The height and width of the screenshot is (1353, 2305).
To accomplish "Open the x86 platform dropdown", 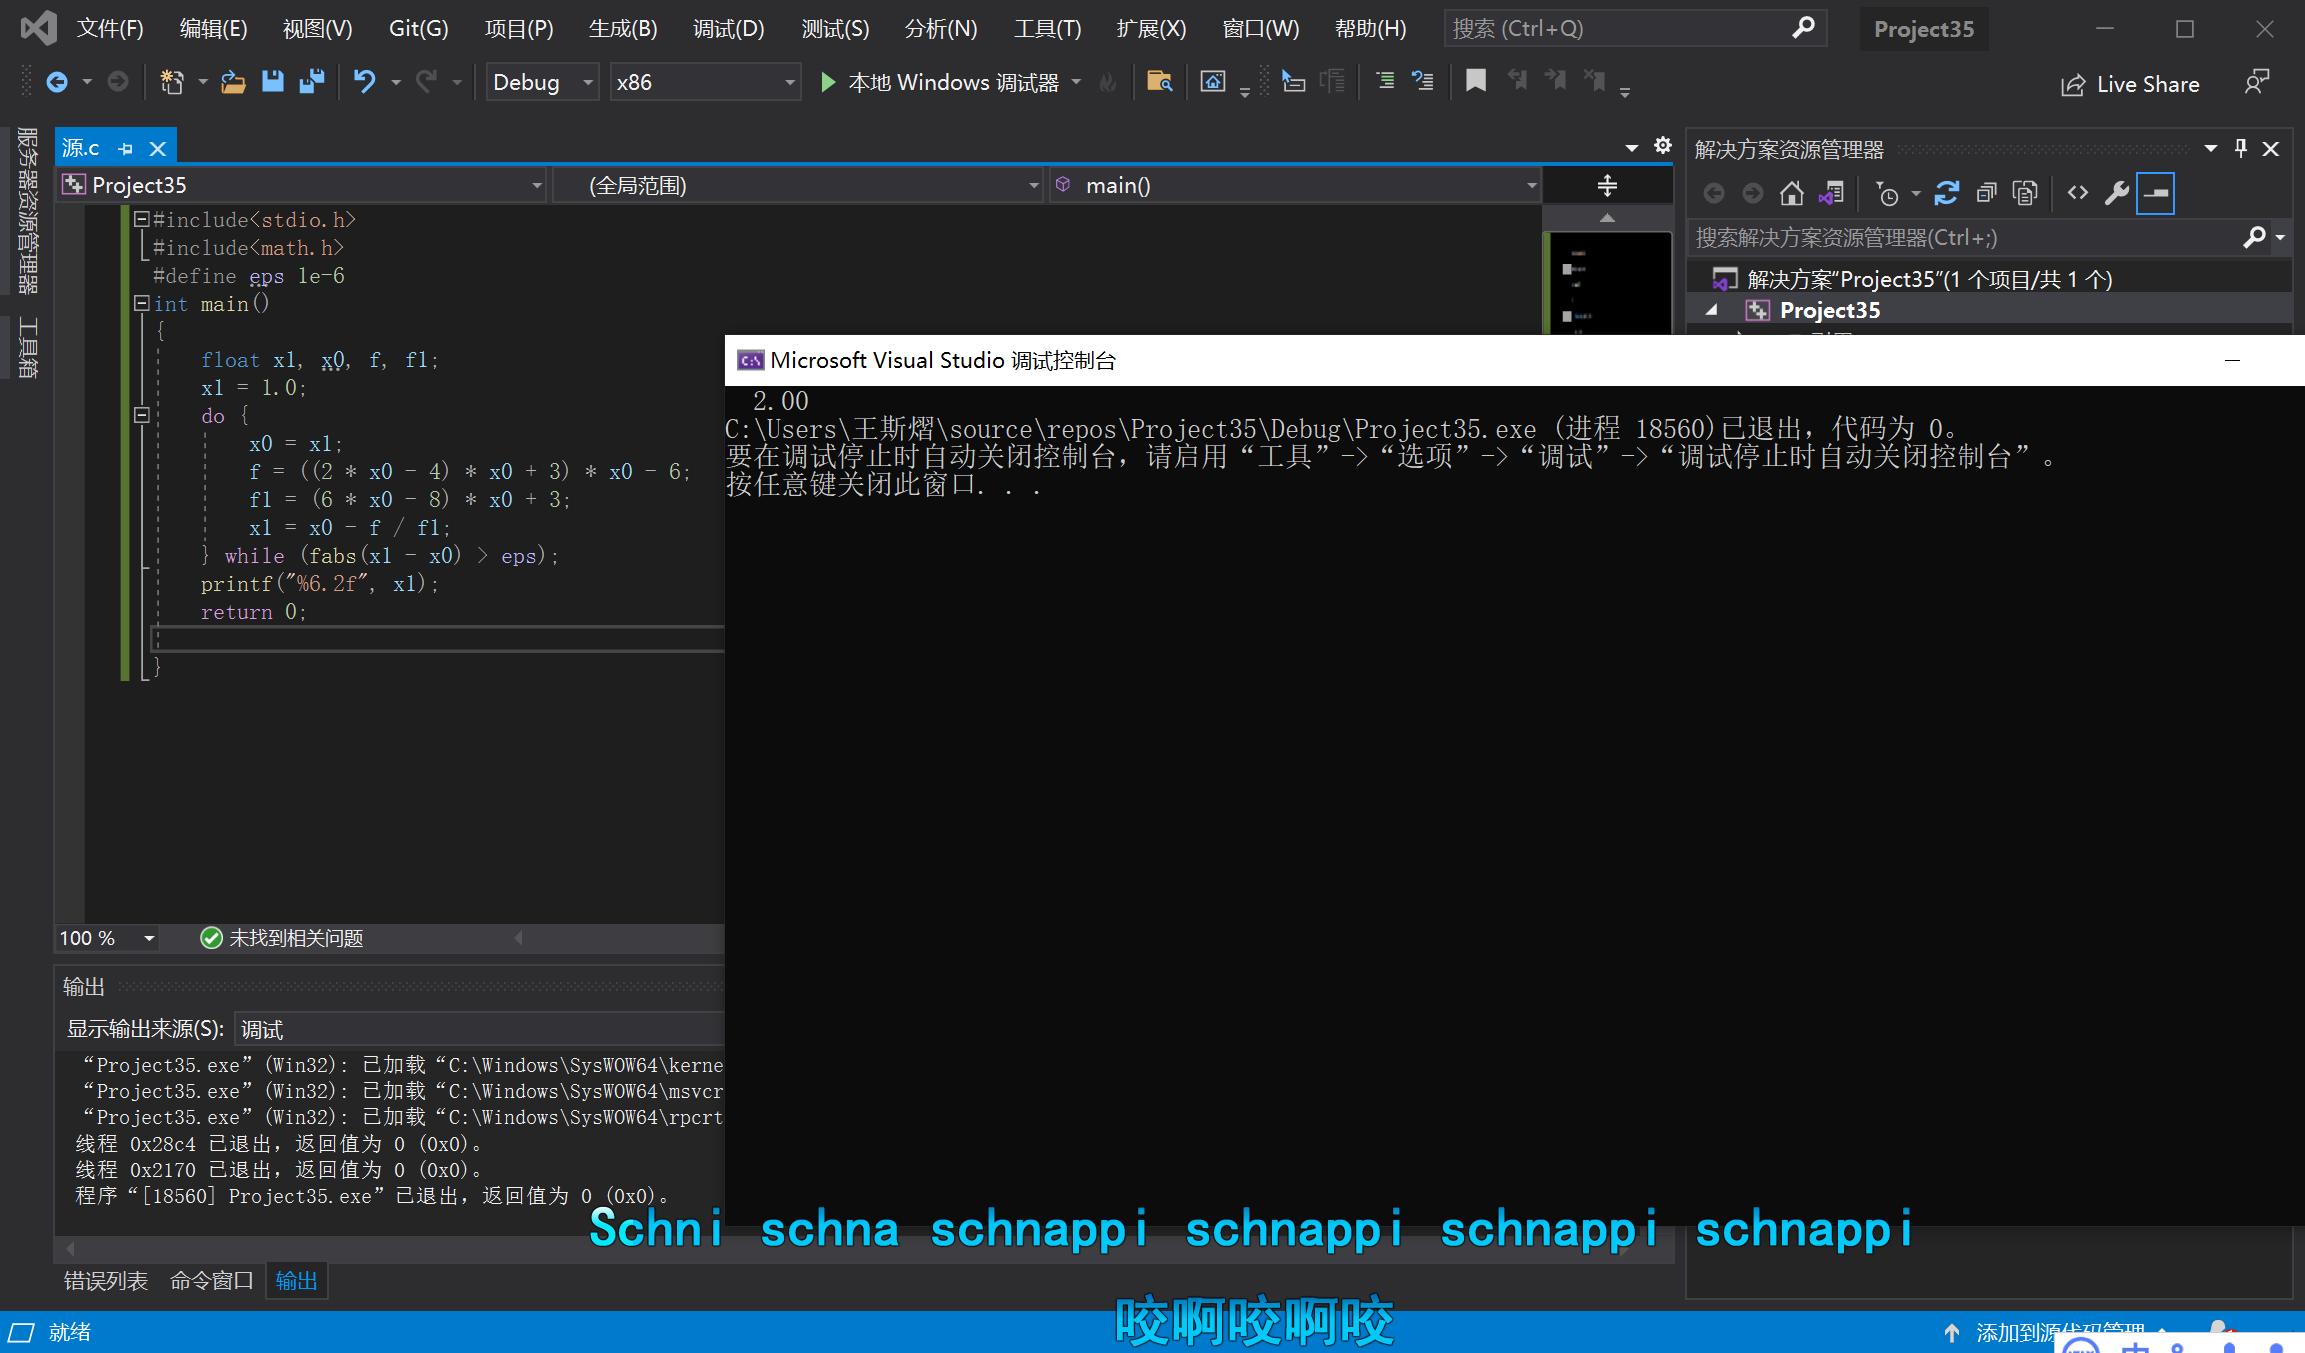I will (x=789, y=82).
